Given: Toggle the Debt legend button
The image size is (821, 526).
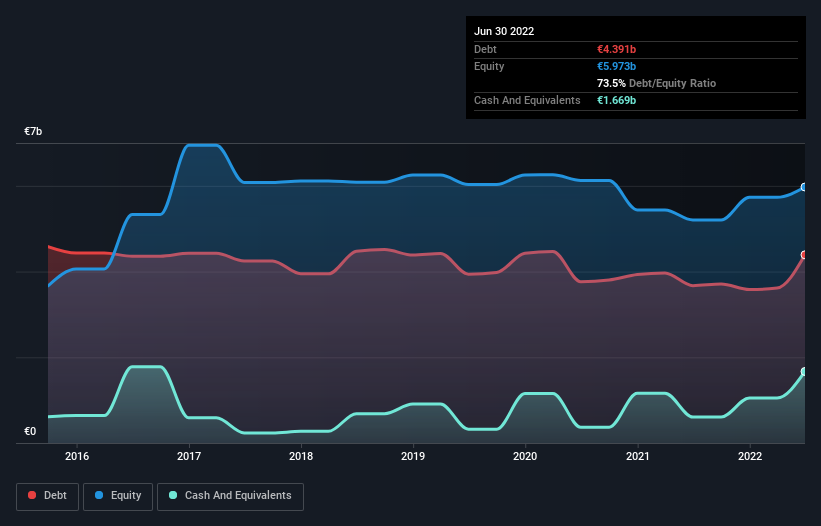Looking at the screenshot, I should point(47,496).
